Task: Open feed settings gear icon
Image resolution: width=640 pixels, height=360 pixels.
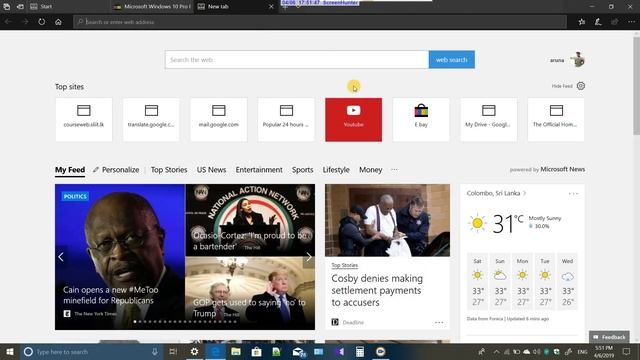Action: click(x=581, y=86)
